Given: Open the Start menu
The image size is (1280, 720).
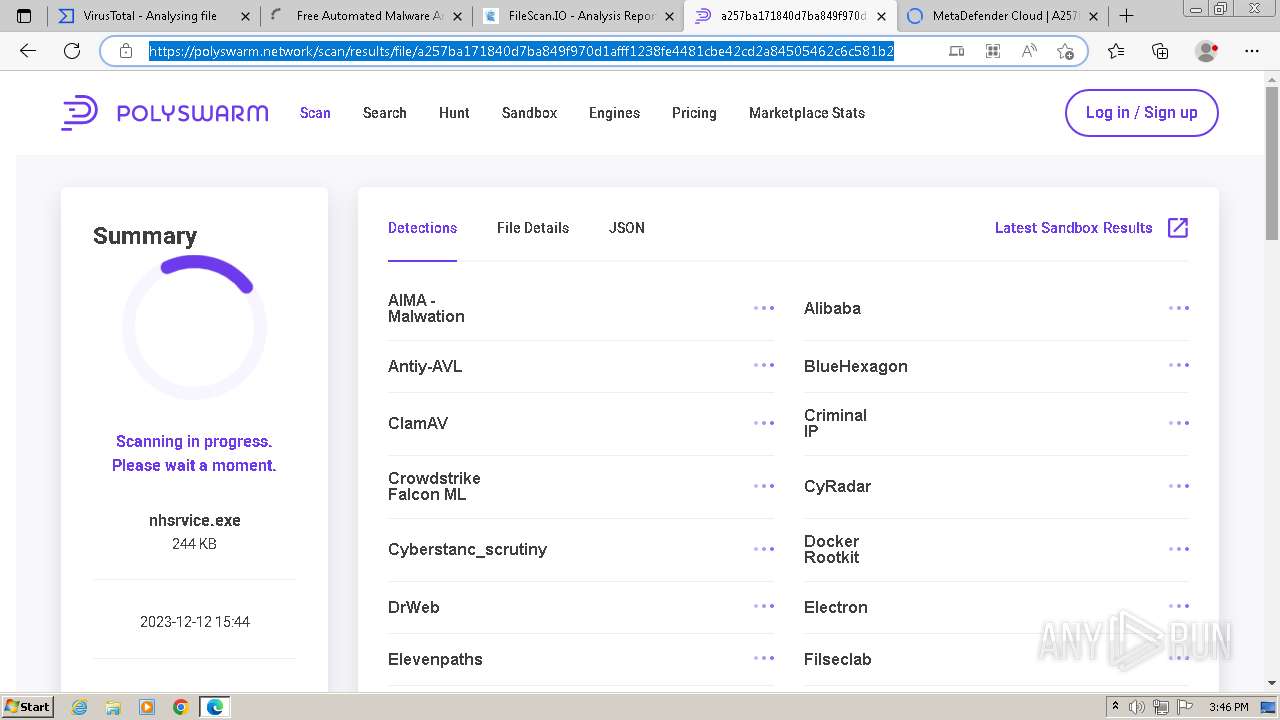Looking at the screenshot, I should point(27,707).
